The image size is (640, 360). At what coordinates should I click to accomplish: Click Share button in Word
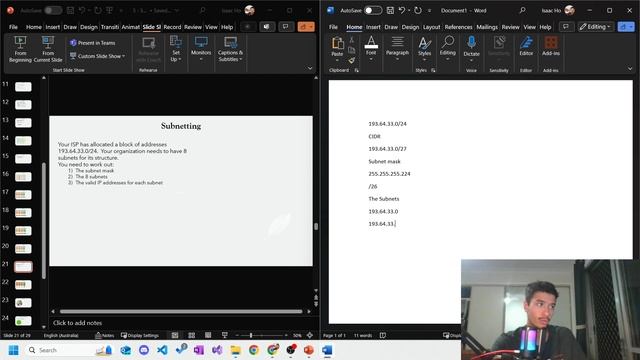tap(626, 27)
